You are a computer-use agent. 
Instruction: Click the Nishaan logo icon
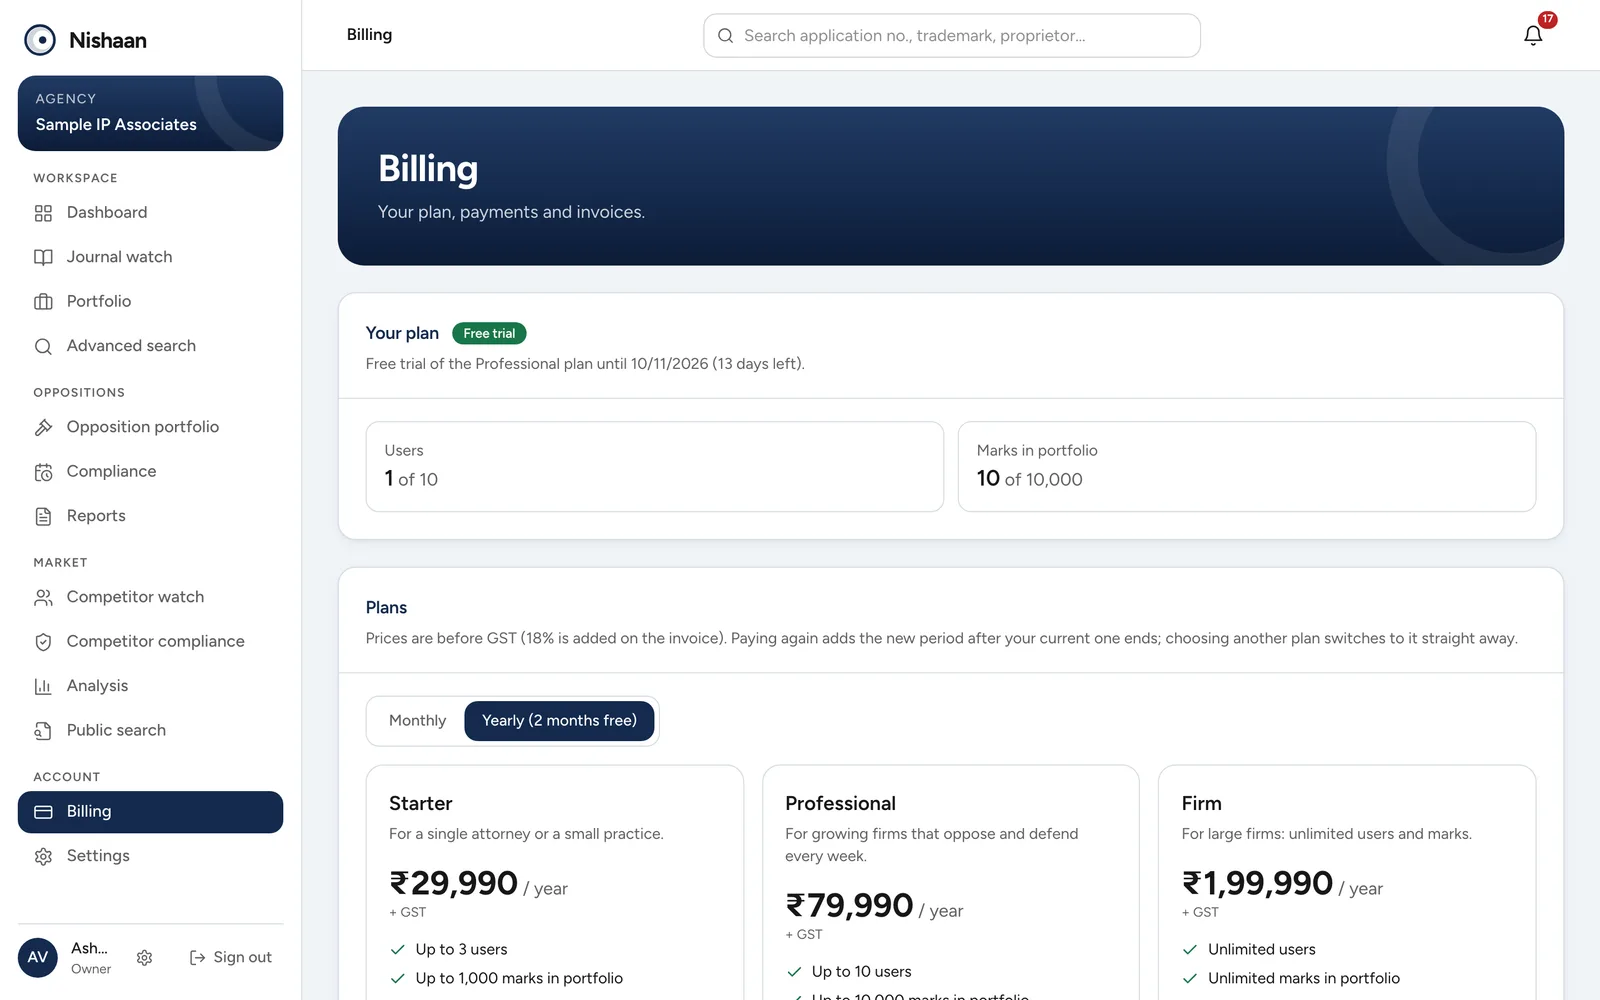click(40, 40)
